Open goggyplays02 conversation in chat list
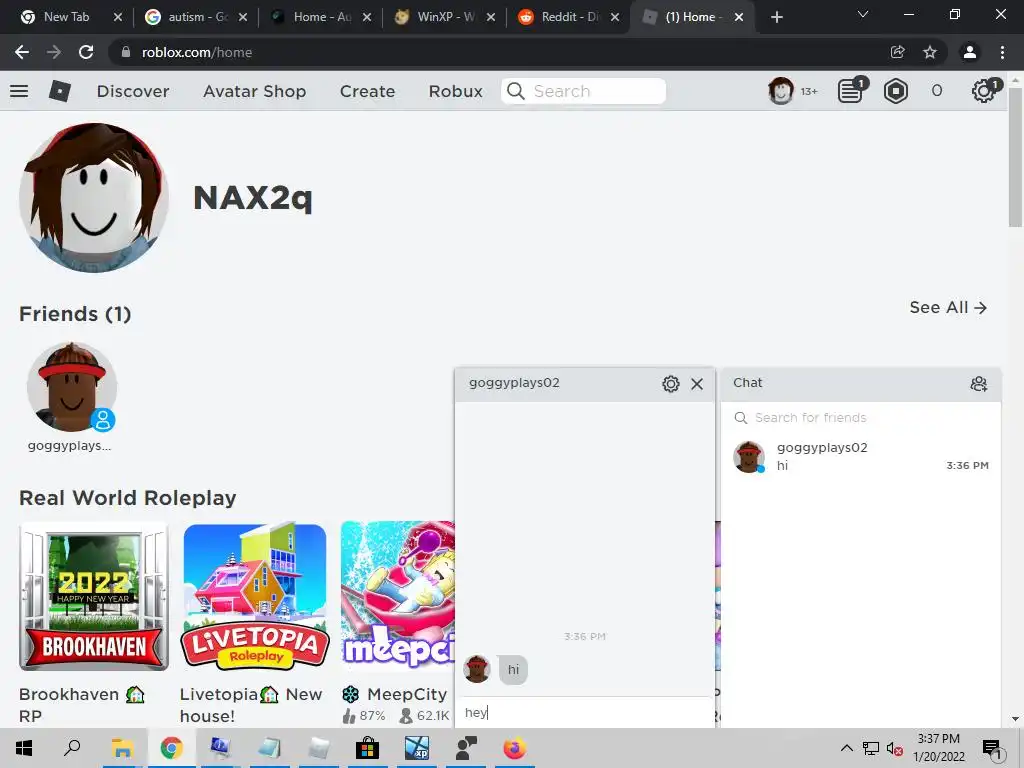 coord(861,456)
